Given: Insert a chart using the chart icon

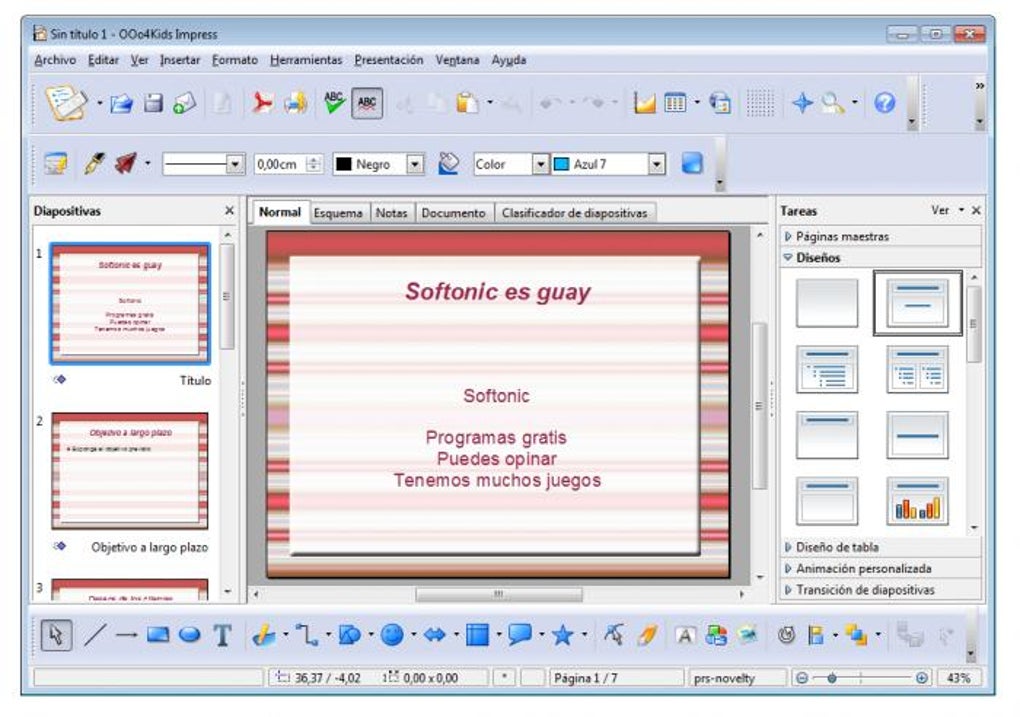Looking at the screenshot, I should coord(644,103).
